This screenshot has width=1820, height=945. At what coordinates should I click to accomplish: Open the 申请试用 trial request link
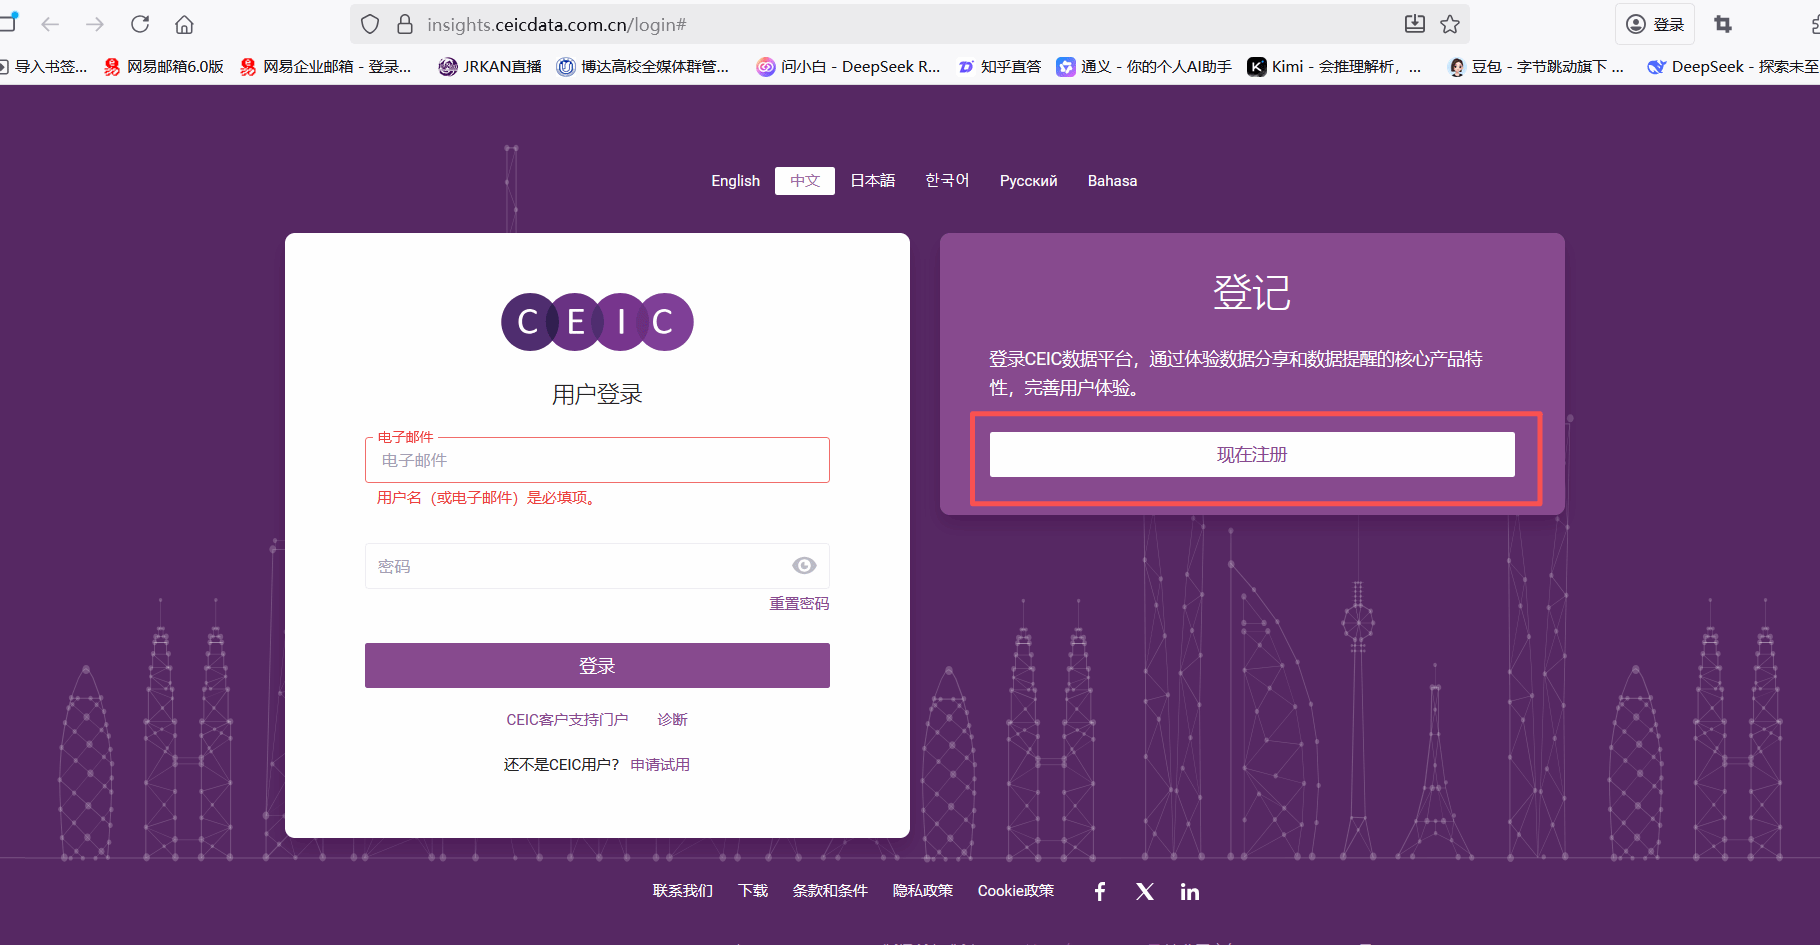tap(660, 765)
